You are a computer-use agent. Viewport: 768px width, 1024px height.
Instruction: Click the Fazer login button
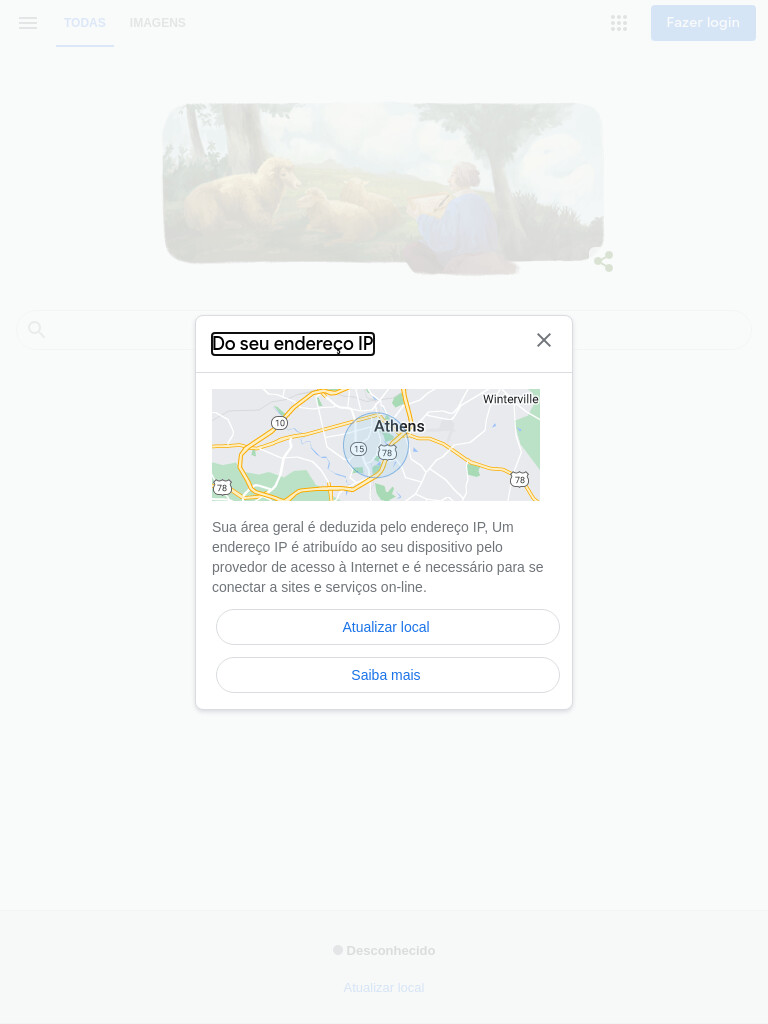coord(703,23)
